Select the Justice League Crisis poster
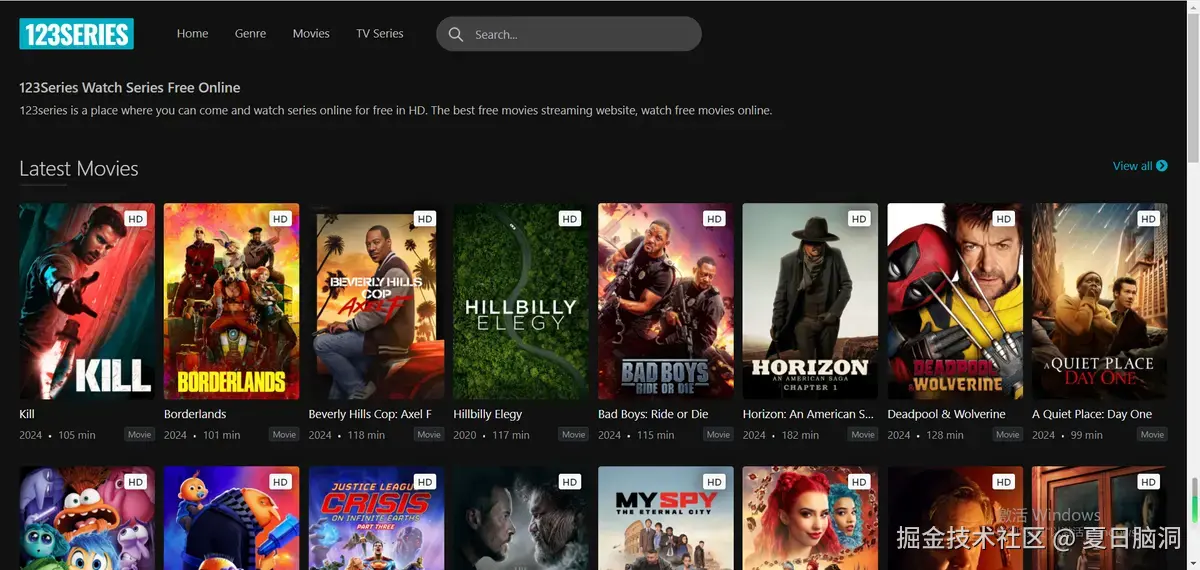 pos(376,518)
